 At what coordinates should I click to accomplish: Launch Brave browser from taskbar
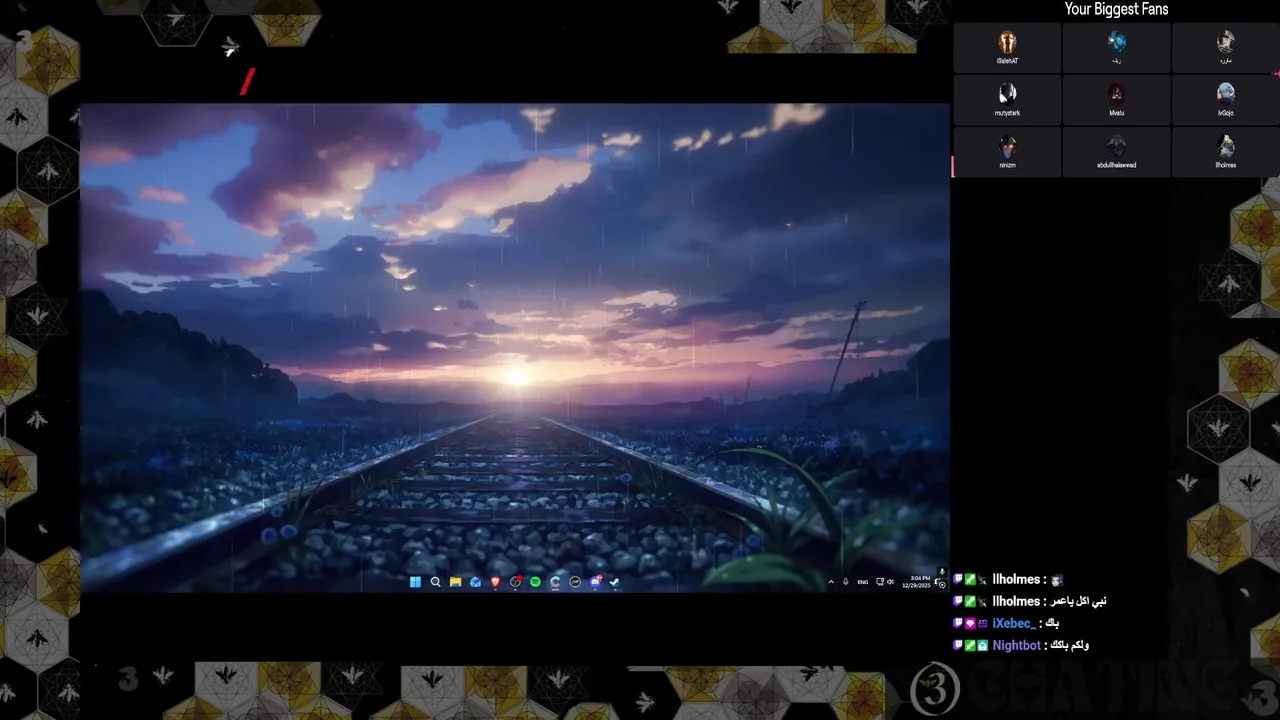click(495, 582)
